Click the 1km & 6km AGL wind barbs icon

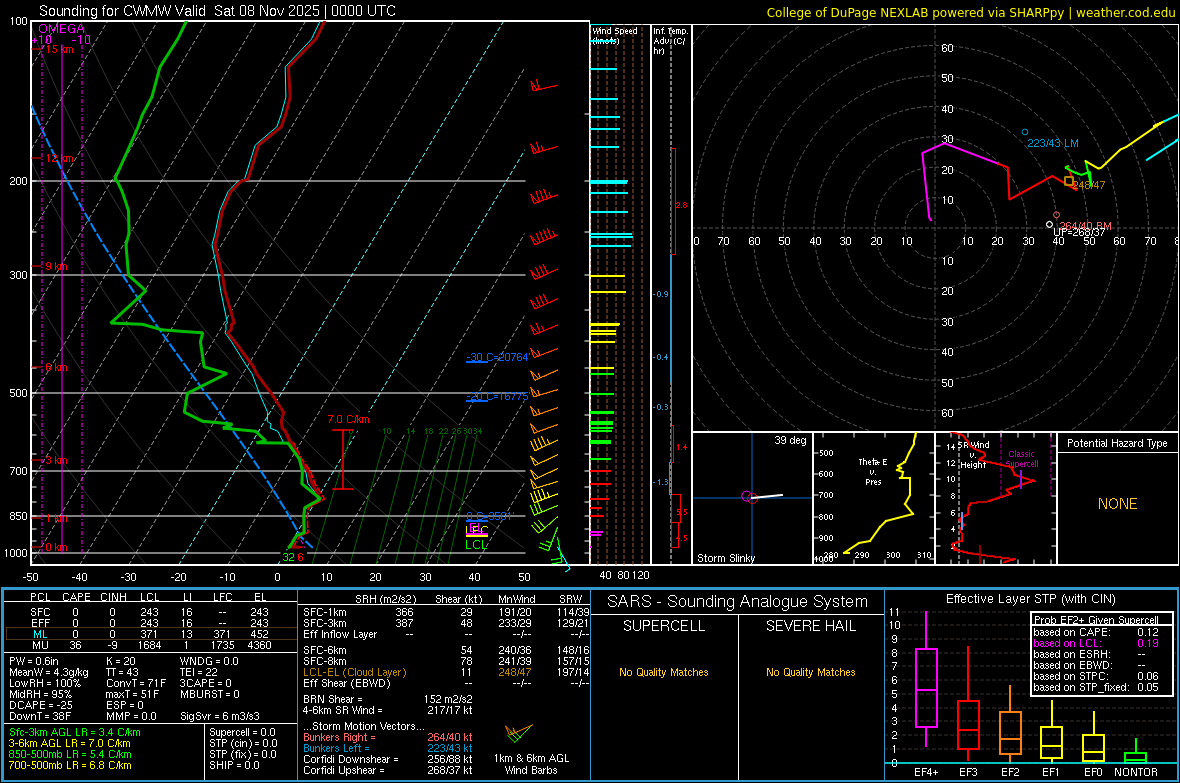(518, 733)
